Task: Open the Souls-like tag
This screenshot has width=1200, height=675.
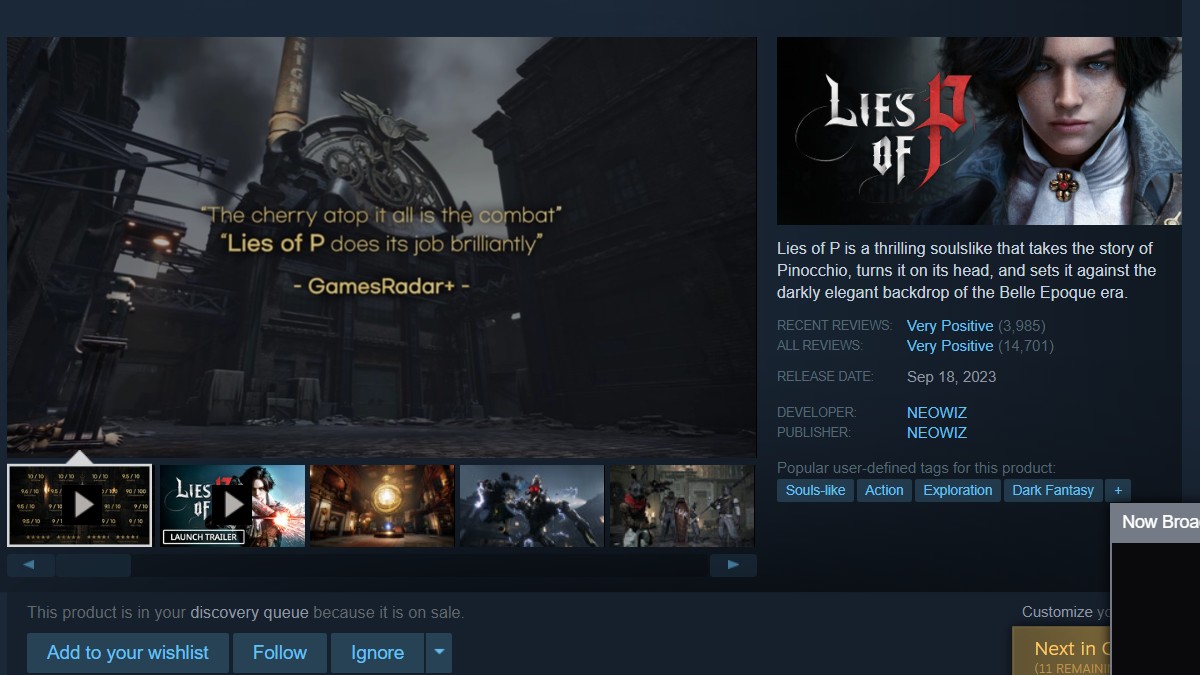Action: click(x=815, y=490)
